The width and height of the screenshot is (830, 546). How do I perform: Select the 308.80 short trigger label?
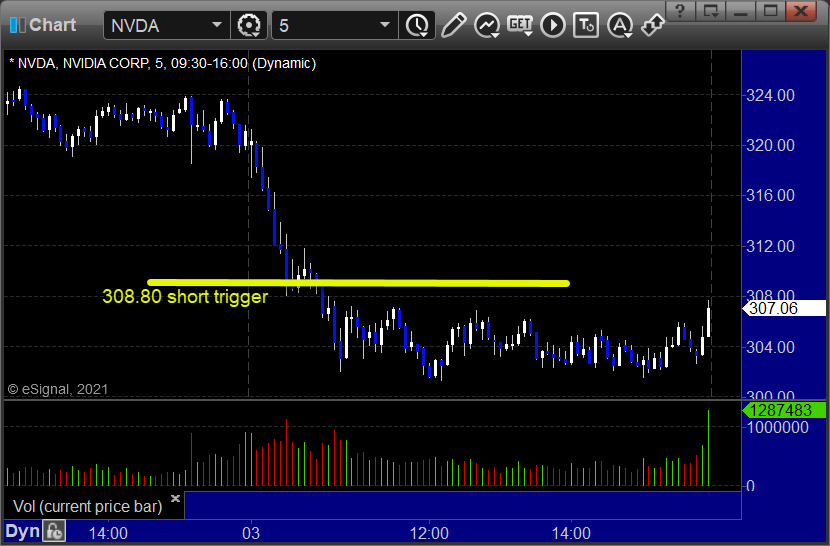(x=185, y=297)
